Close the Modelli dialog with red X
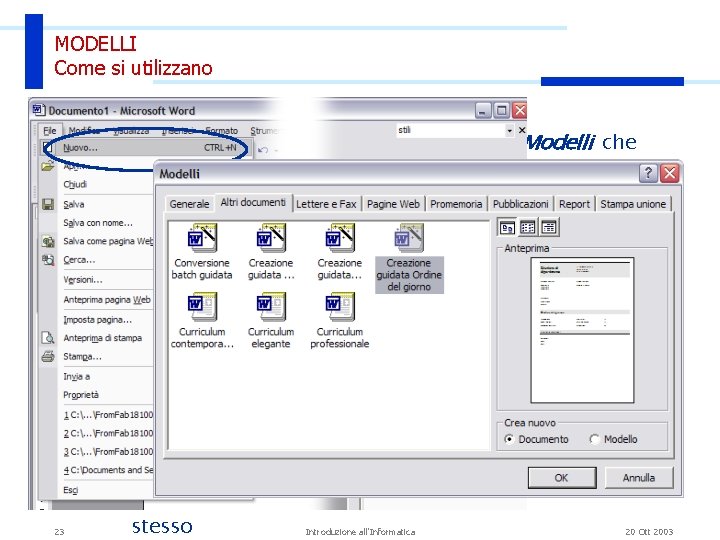 point(669,173)
